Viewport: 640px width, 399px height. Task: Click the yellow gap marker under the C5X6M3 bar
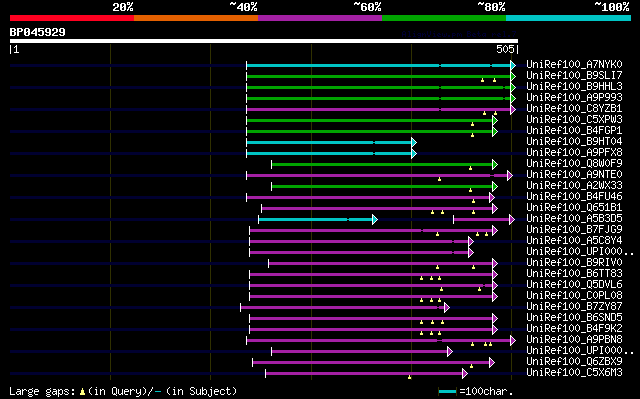(409, 377)
